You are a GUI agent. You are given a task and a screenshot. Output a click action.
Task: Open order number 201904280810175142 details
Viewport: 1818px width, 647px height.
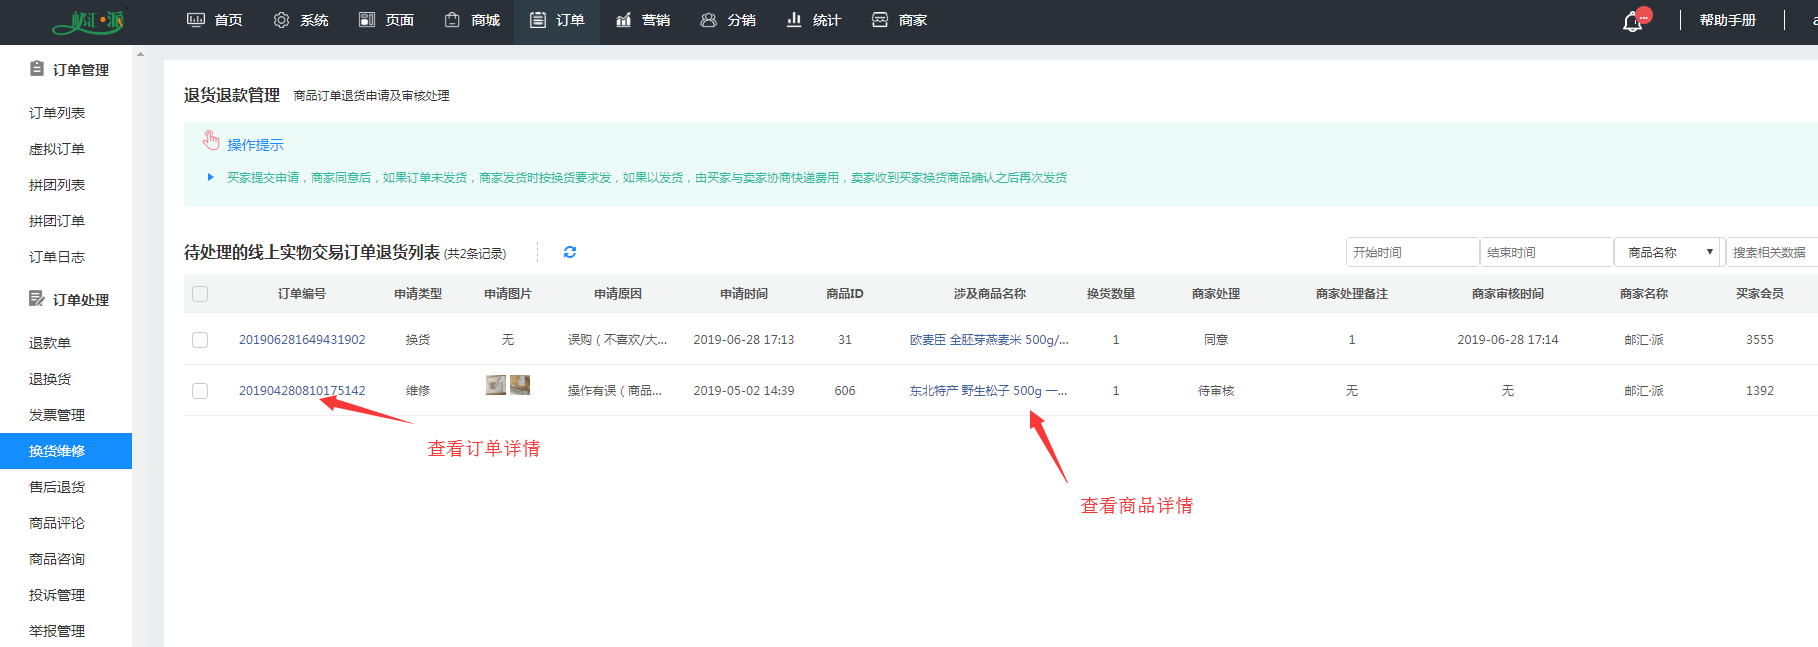pos(302,391)
